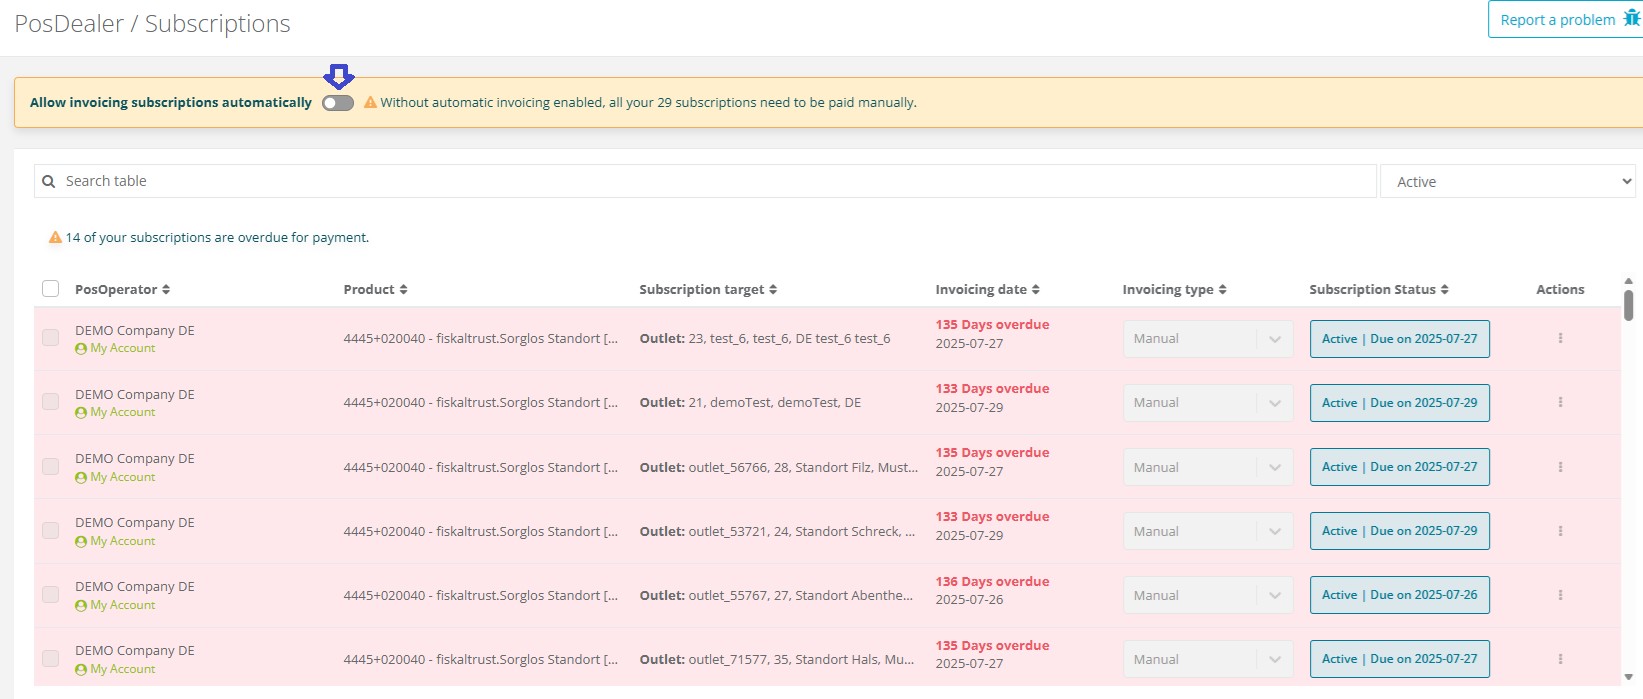Sort by PosOperator column arrows
1643x699 pixels.
pyautogui.click(x=166, y=290)
